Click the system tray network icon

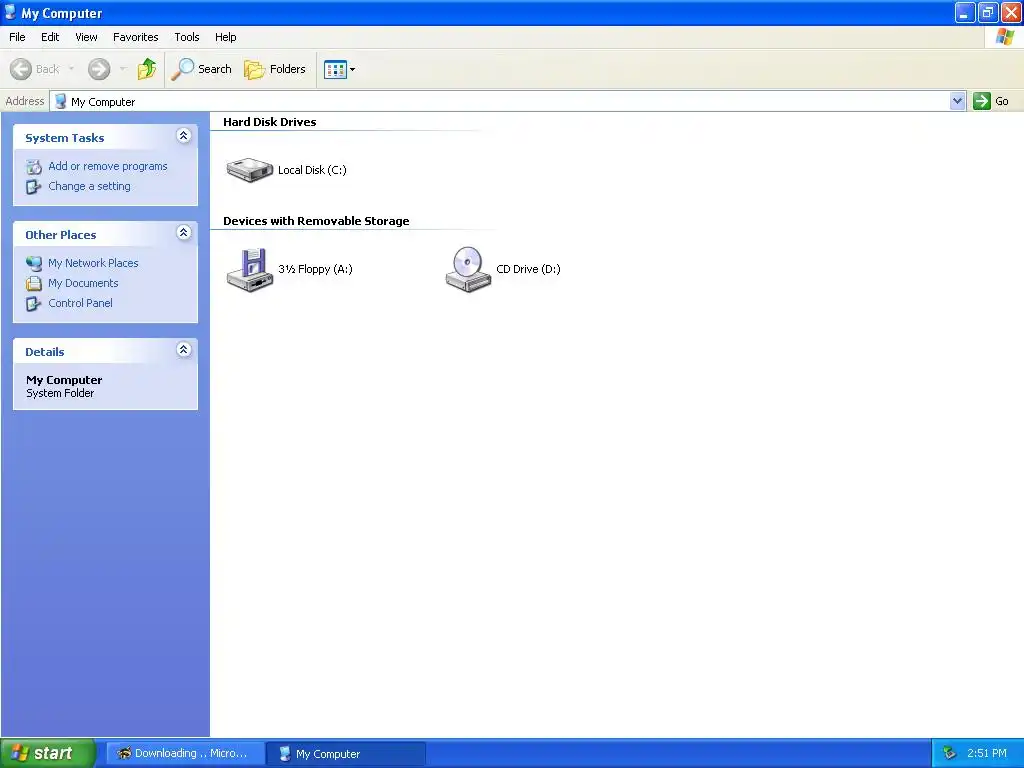949,754
